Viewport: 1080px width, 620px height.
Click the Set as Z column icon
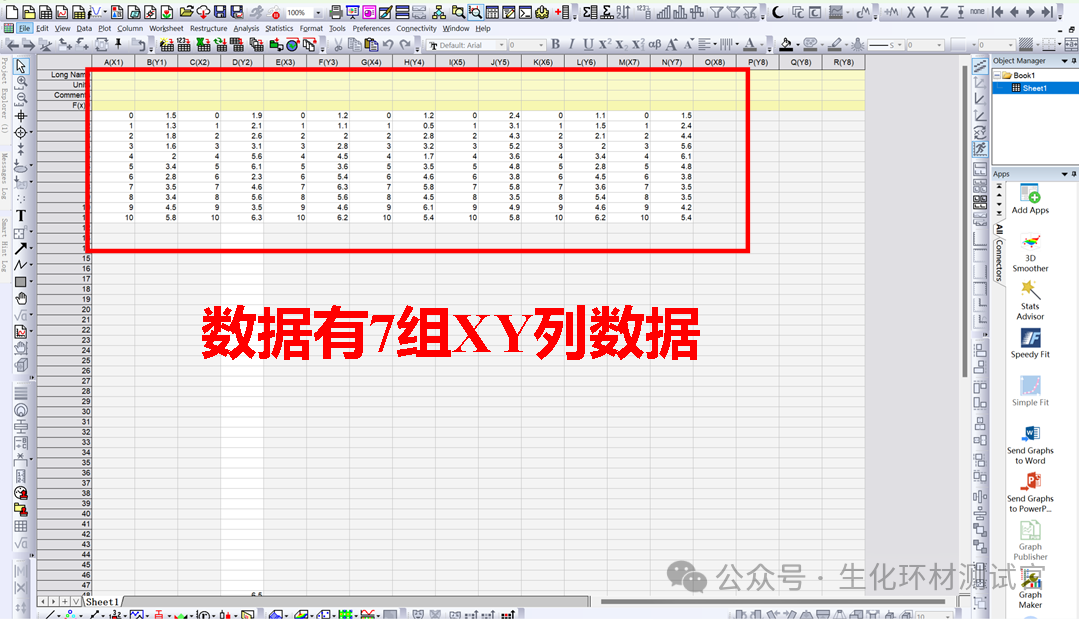944,12
